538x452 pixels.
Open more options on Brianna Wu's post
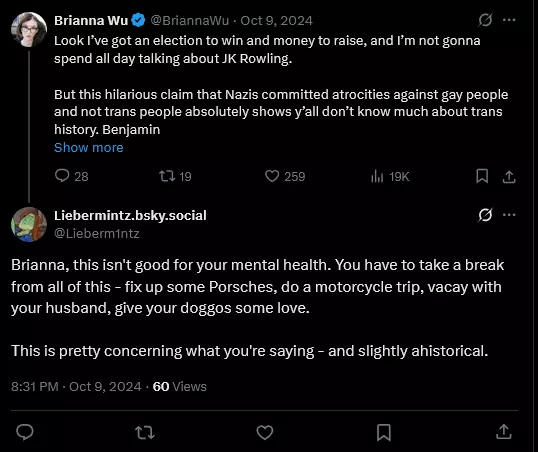[509, 20]
